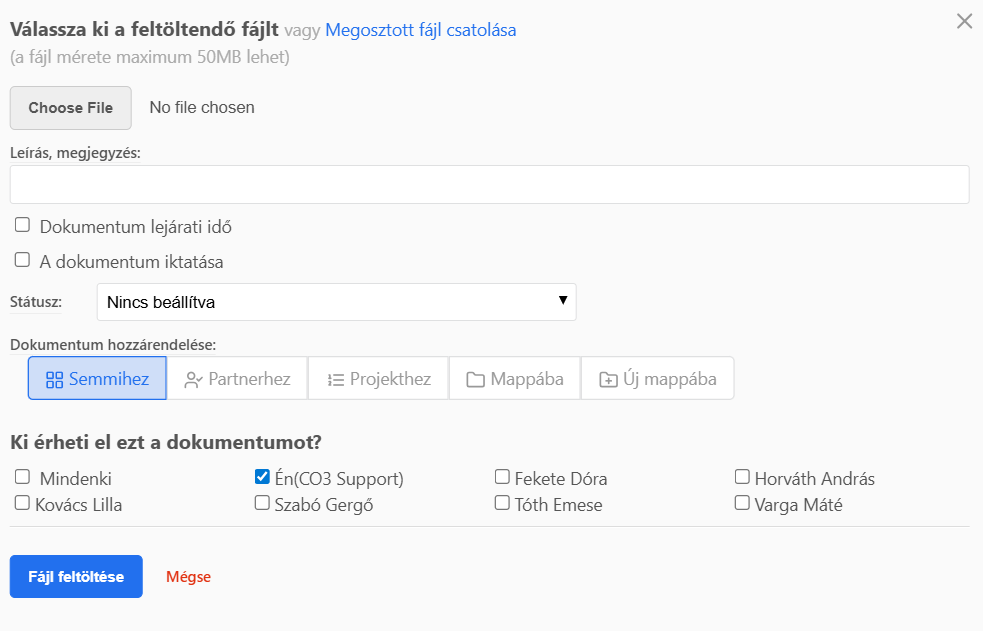Switch to the Projekthez tab
Viewport: 983px width, 631px height.
tap(378, 379)
